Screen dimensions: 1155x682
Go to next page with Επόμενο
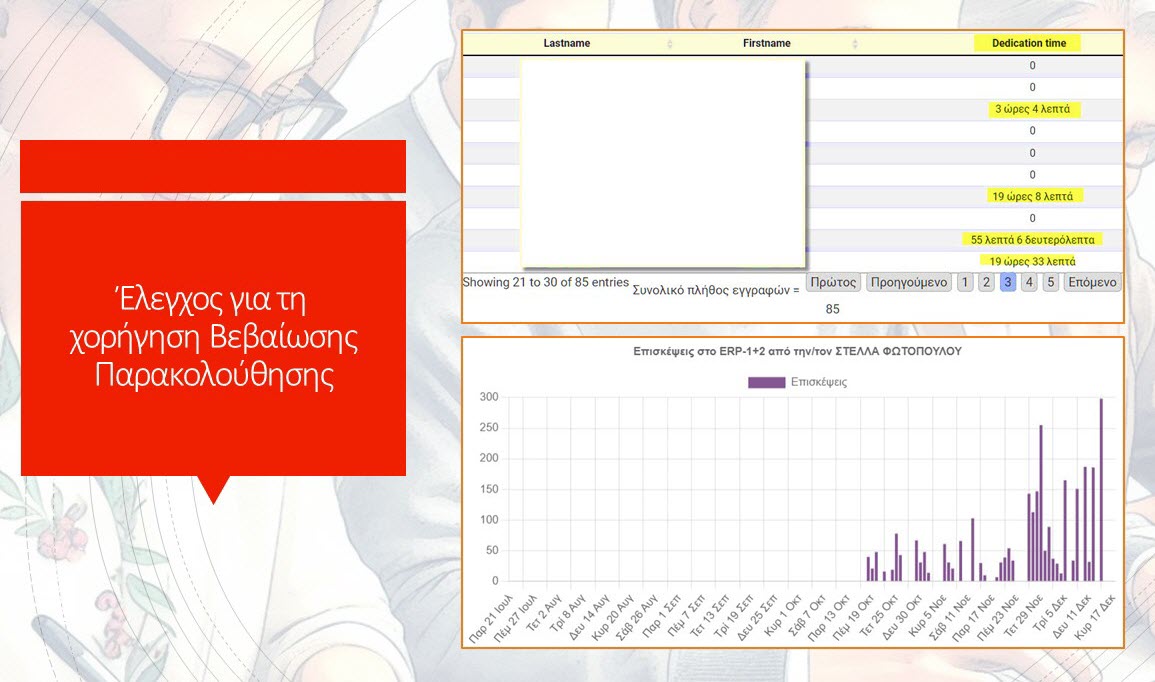tap(1092, 282)
